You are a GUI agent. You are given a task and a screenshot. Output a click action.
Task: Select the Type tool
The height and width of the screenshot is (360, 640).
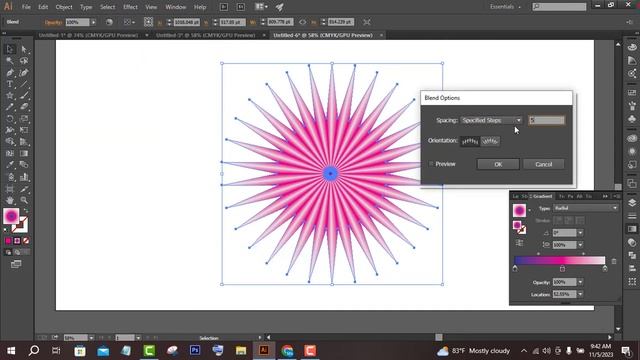(x=10, y=84)
